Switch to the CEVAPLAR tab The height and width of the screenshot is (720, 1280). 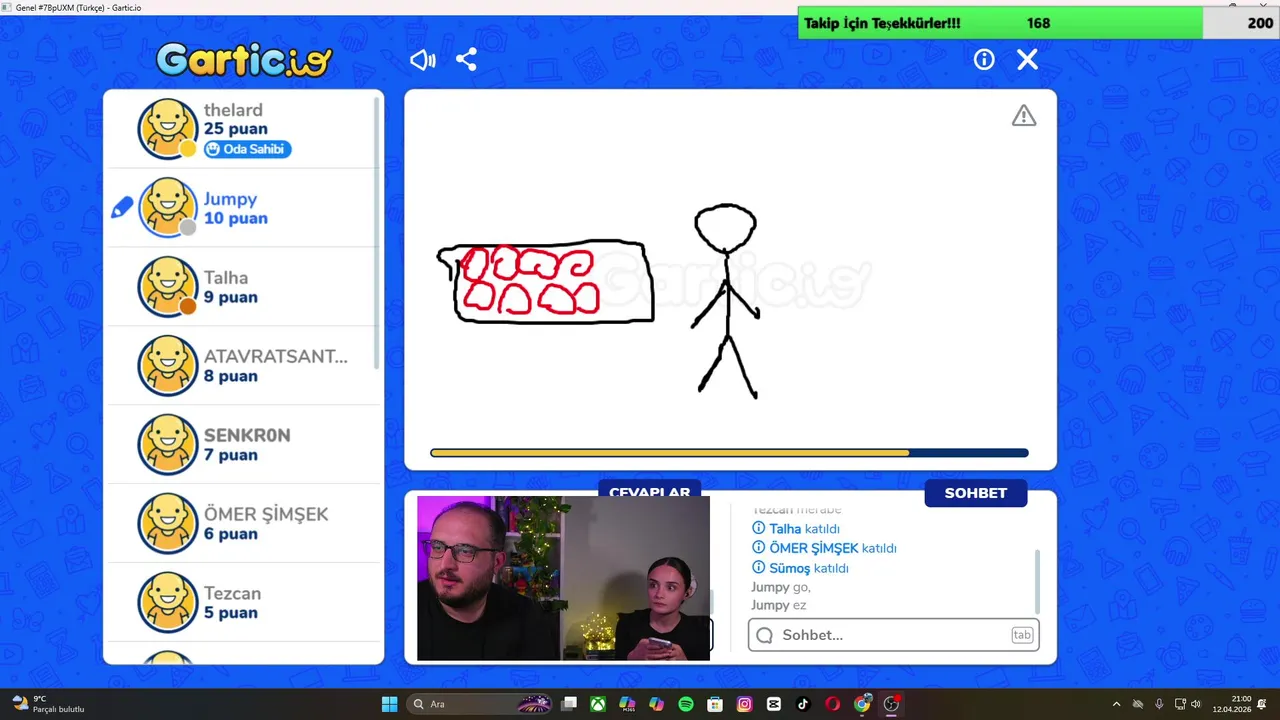(649, 492)
